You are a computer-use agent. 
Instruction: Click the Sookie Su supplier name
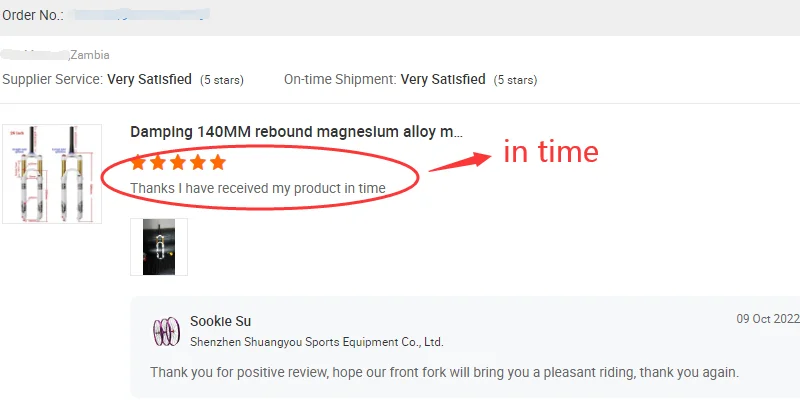point(220,321)
